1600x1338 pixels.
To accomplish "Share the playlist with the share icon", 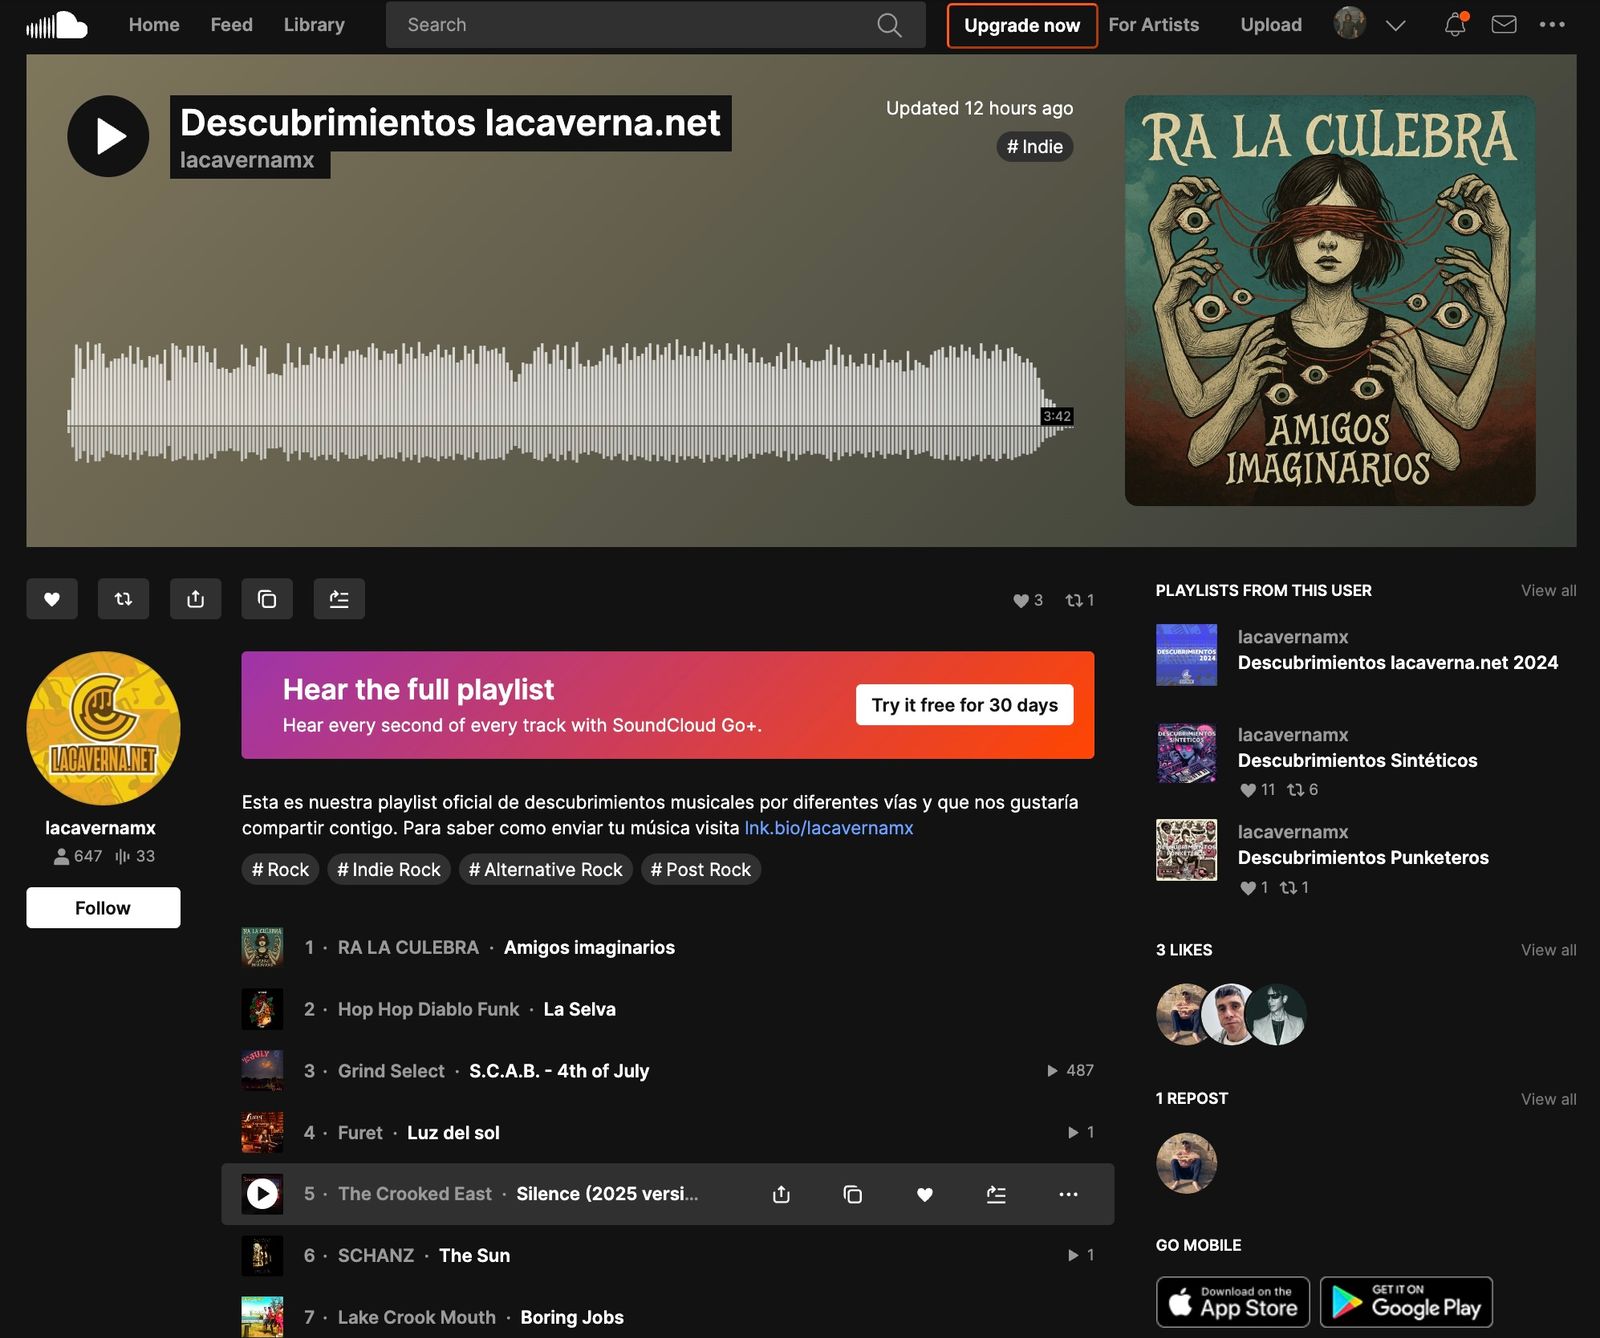I will point(195,599).
